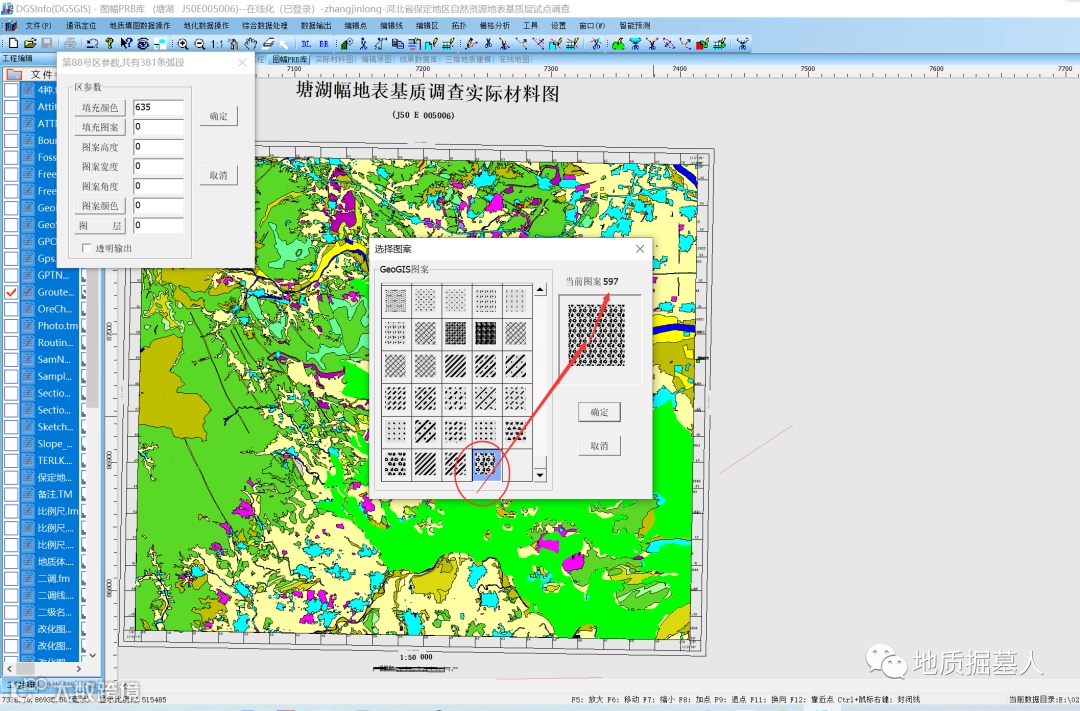Click the layer tree scroll-left arrow
1080x711 pixels.
(x=10, y=668)
